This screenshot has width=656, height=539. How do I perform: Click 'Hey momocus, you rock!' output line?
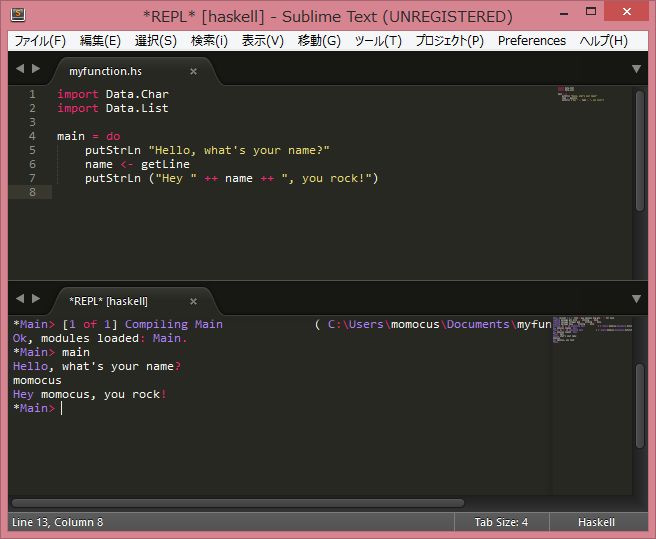90,394
